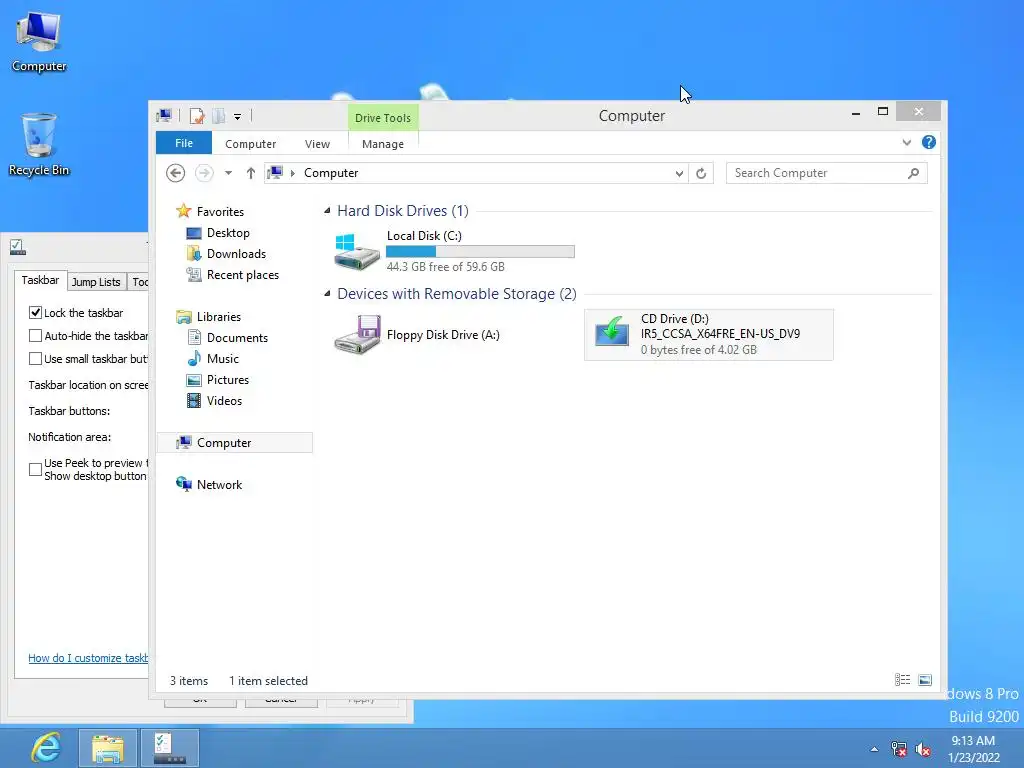Open the Computer desktop icon

(x=39, y=42)
